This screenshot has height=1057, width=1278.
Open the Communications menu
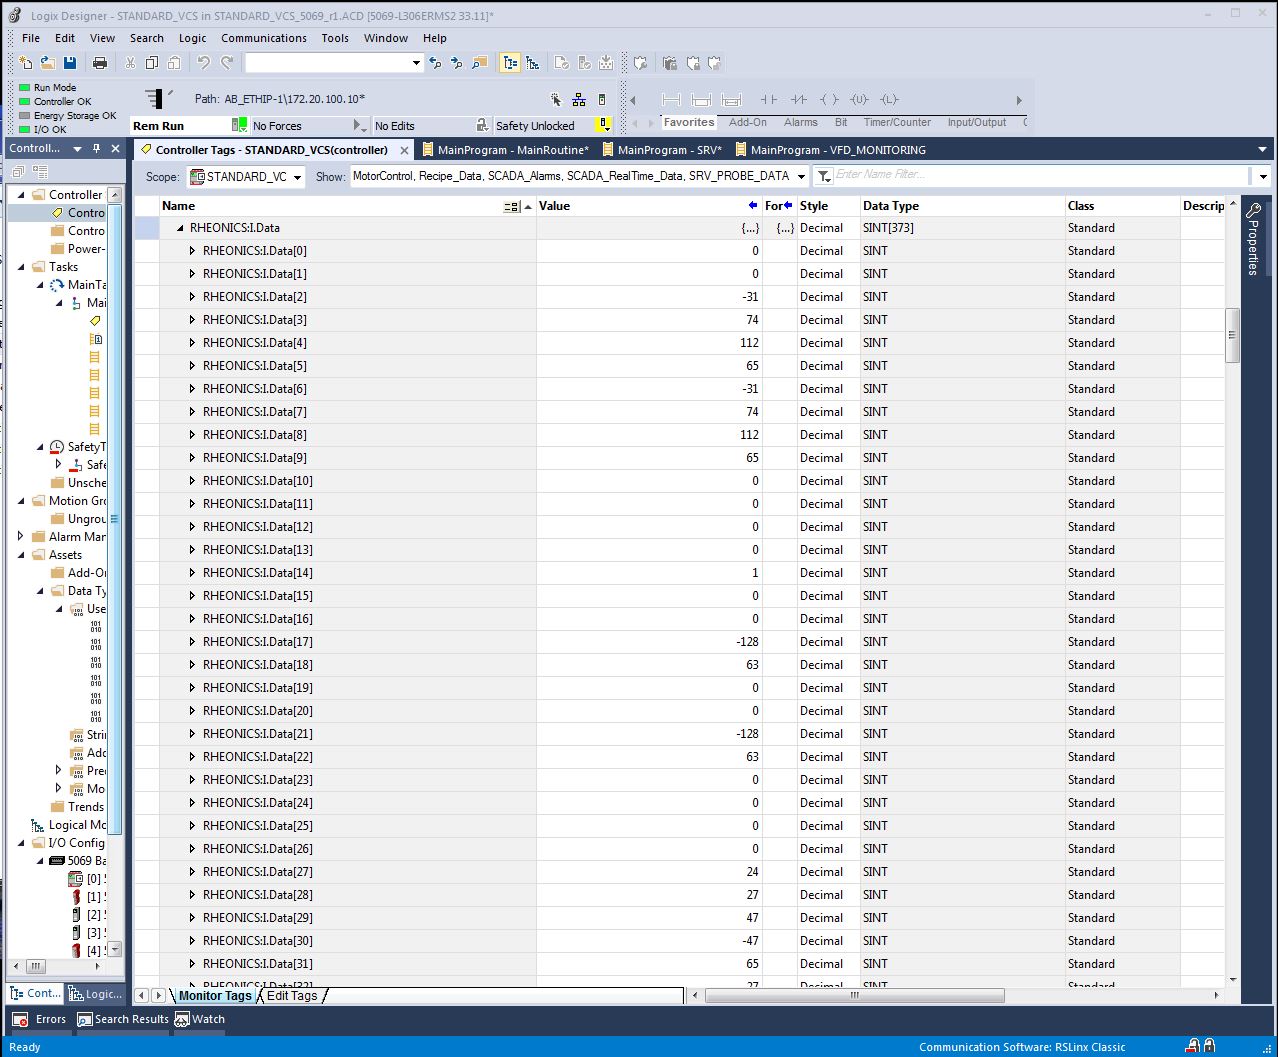pyautogui.click(x=264, y=38)
